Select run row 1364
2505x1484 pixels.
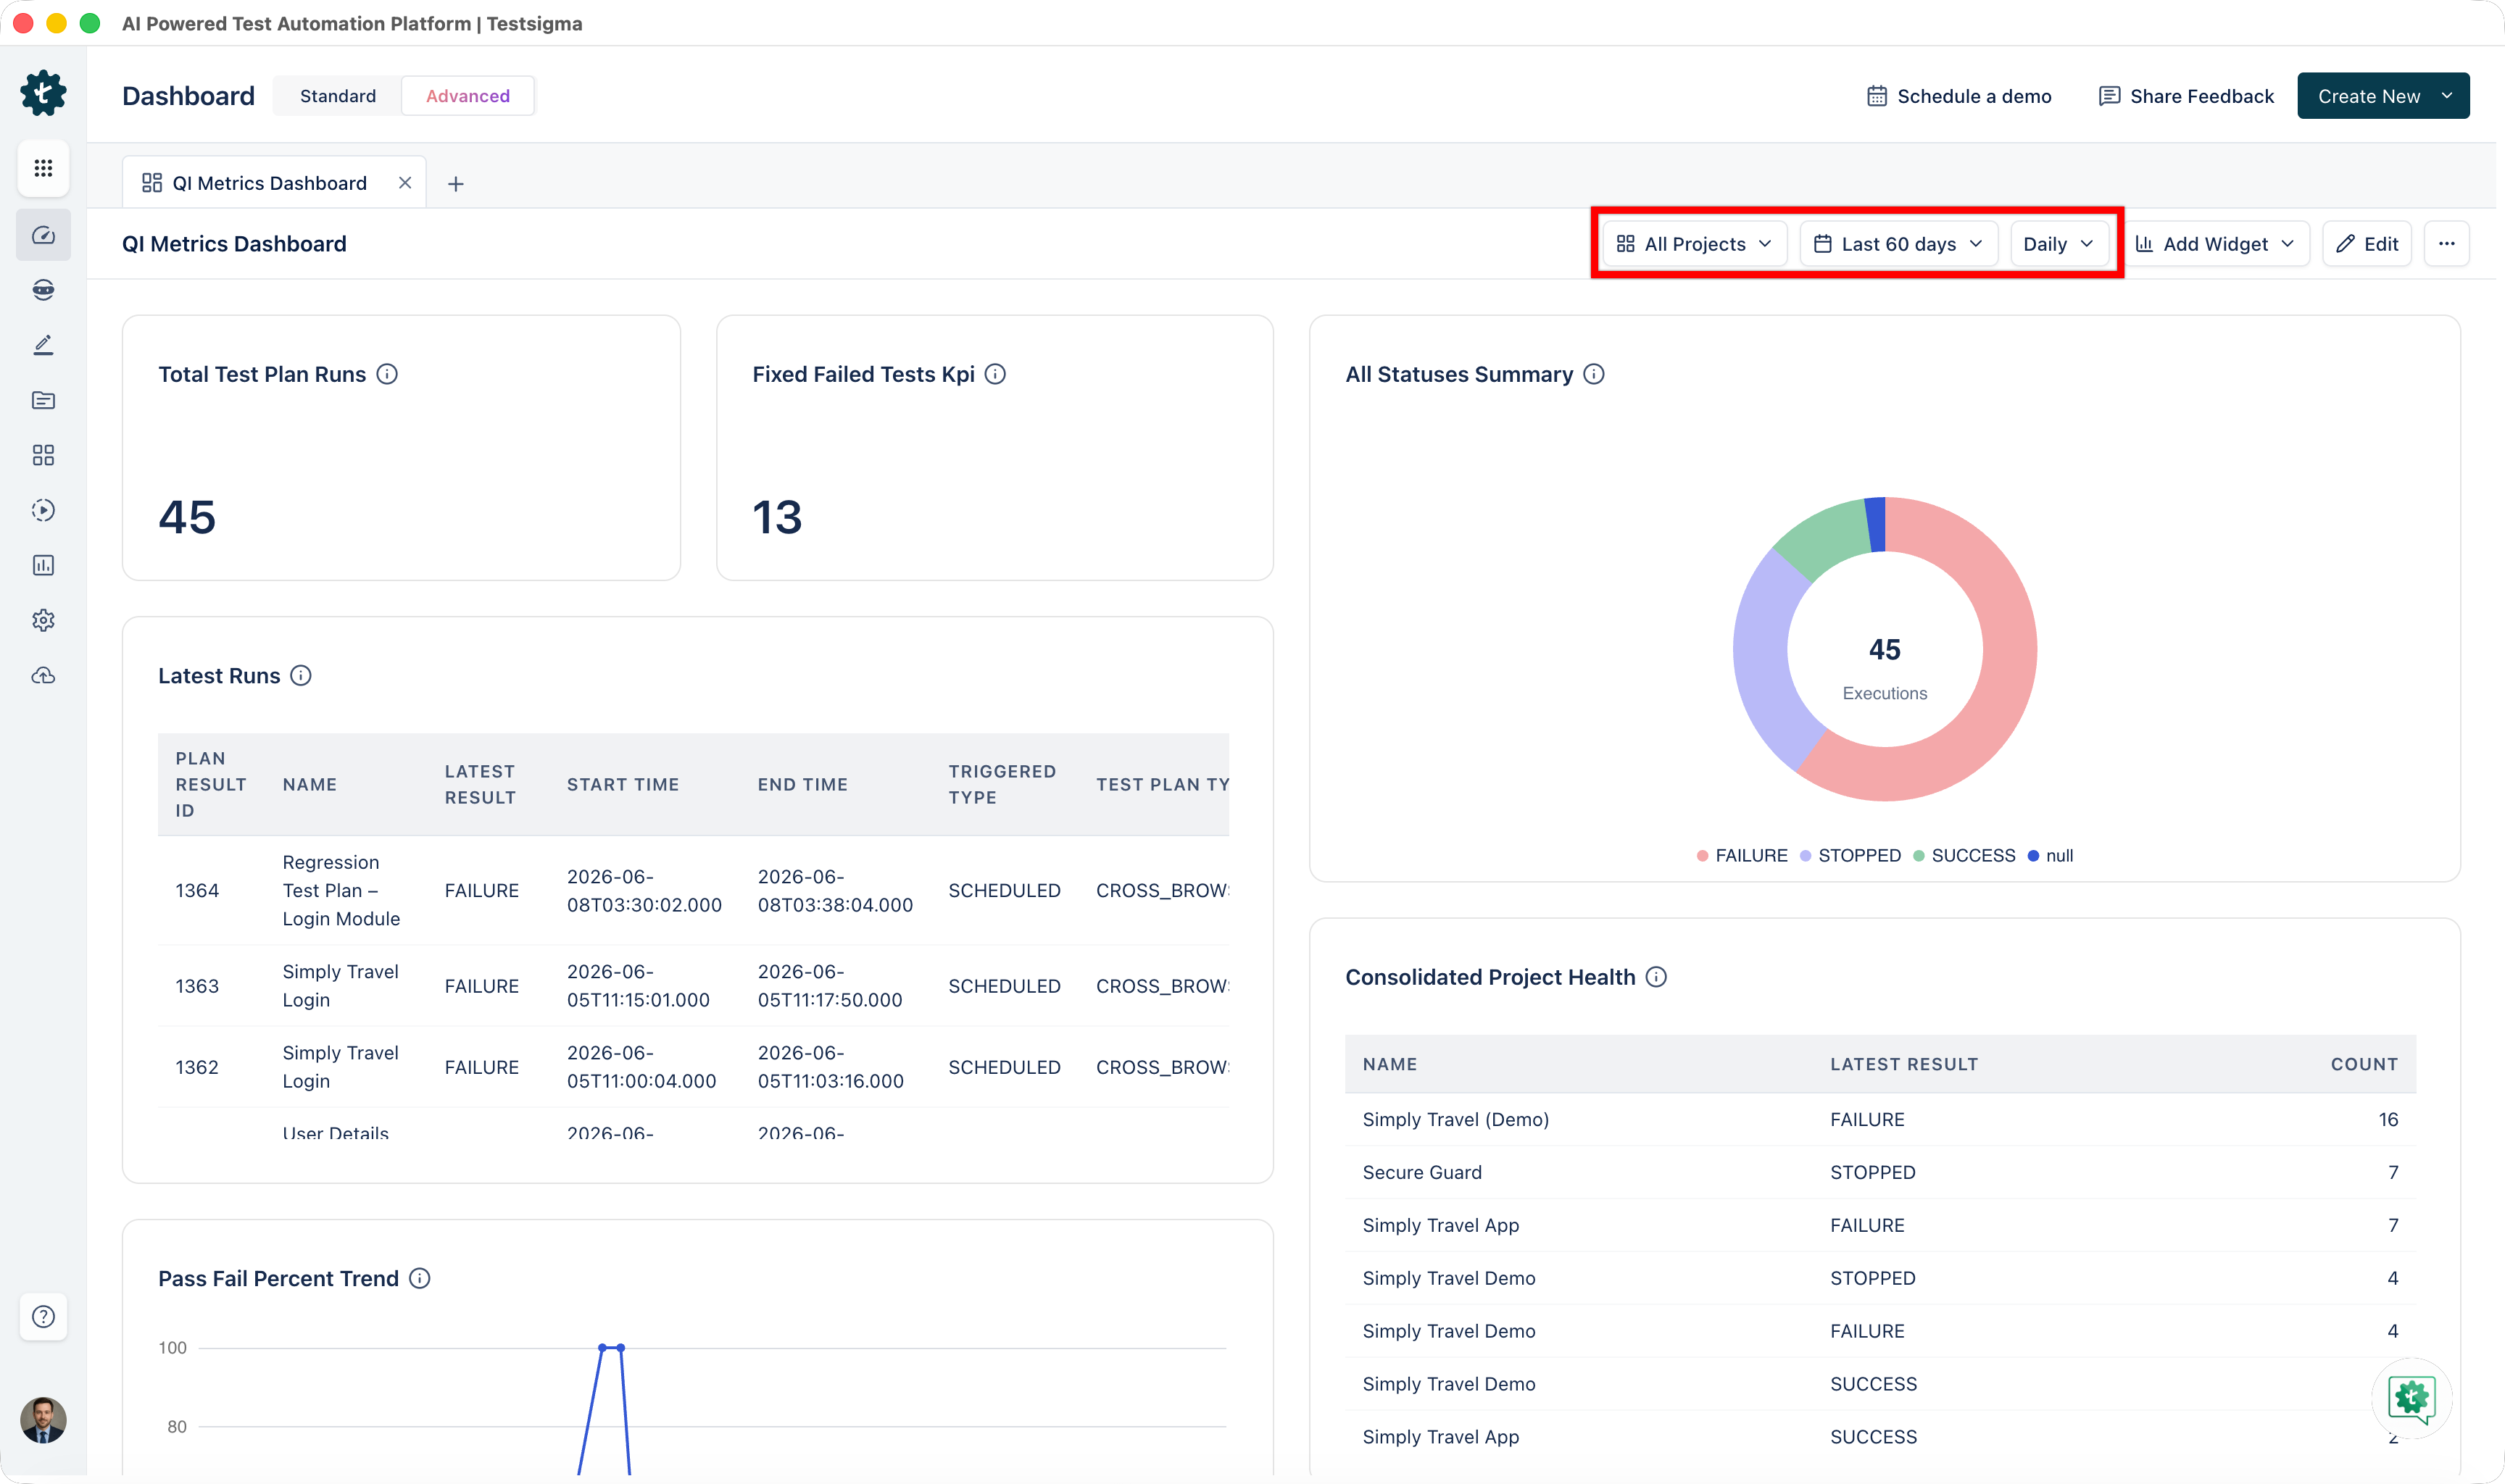point(693,890)
